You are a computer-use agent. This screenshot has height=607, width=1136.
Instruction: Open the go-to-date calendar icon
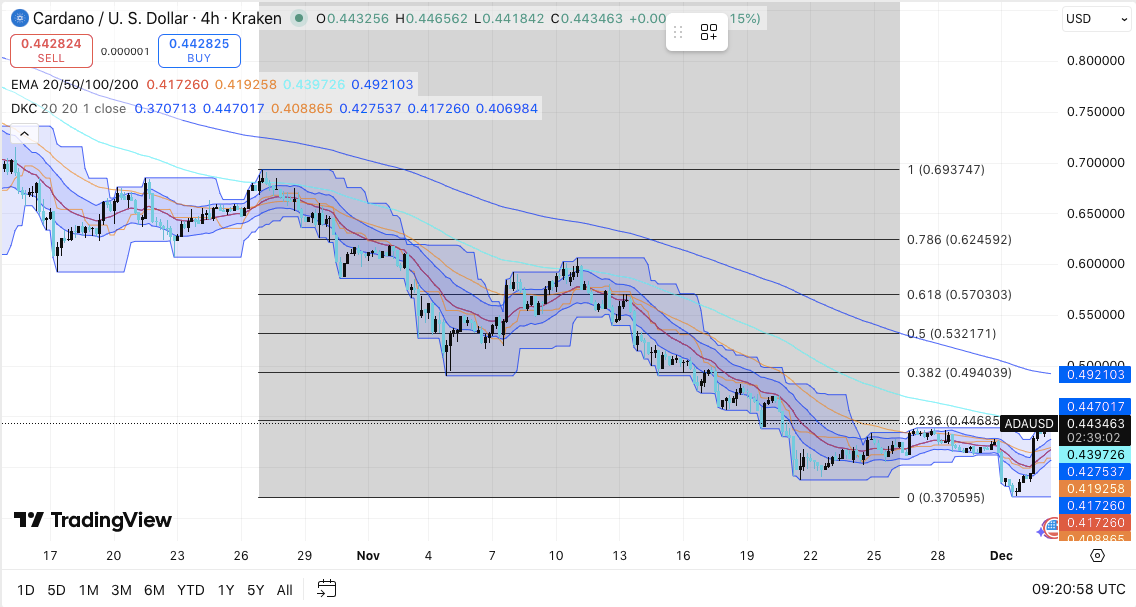[327, 589]
